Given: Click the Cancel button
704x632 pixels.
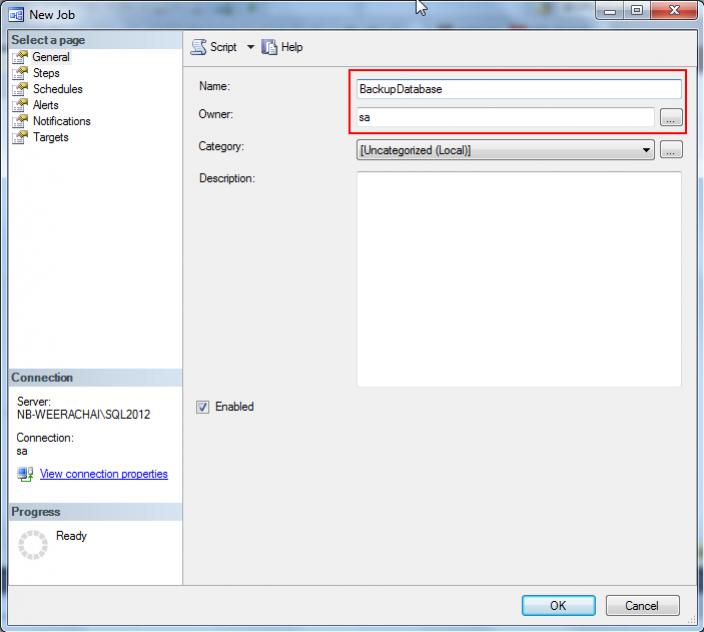Looking at the screenshot, I should pos(642,606).
